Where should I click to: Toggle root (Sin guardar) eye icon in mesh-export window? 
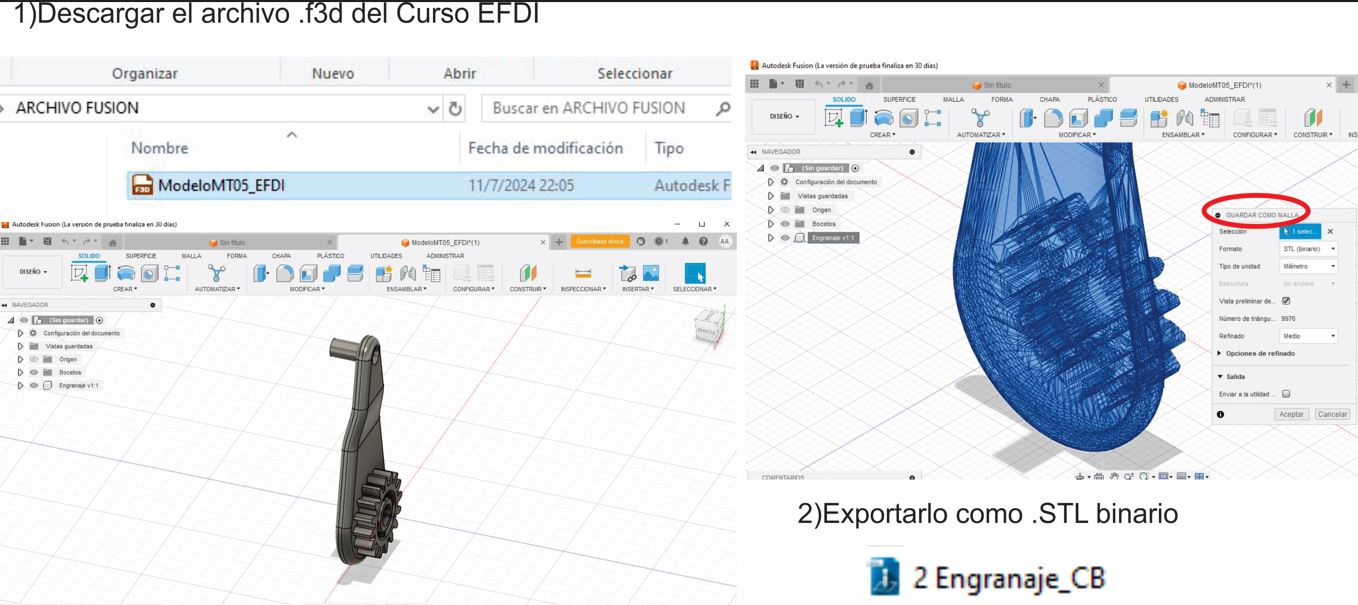775,168
